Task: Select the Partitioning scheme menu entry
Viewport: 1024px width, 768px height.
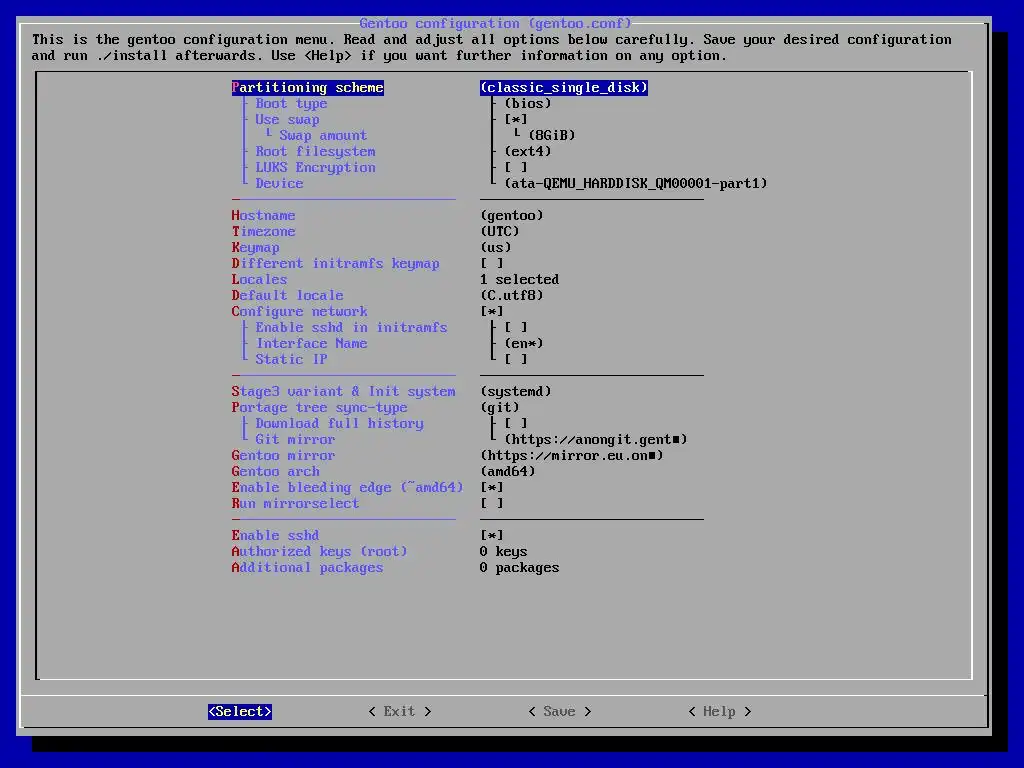Action: pyautogui.click(x=308, y=88)
